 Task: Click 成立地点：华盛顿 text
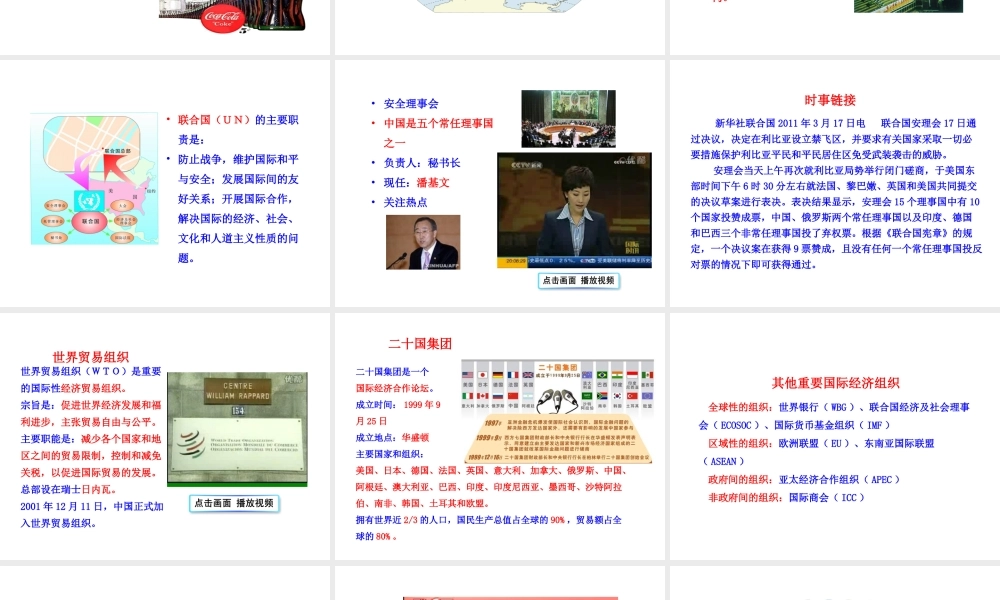pyautogui.click(x=392, y=438)
